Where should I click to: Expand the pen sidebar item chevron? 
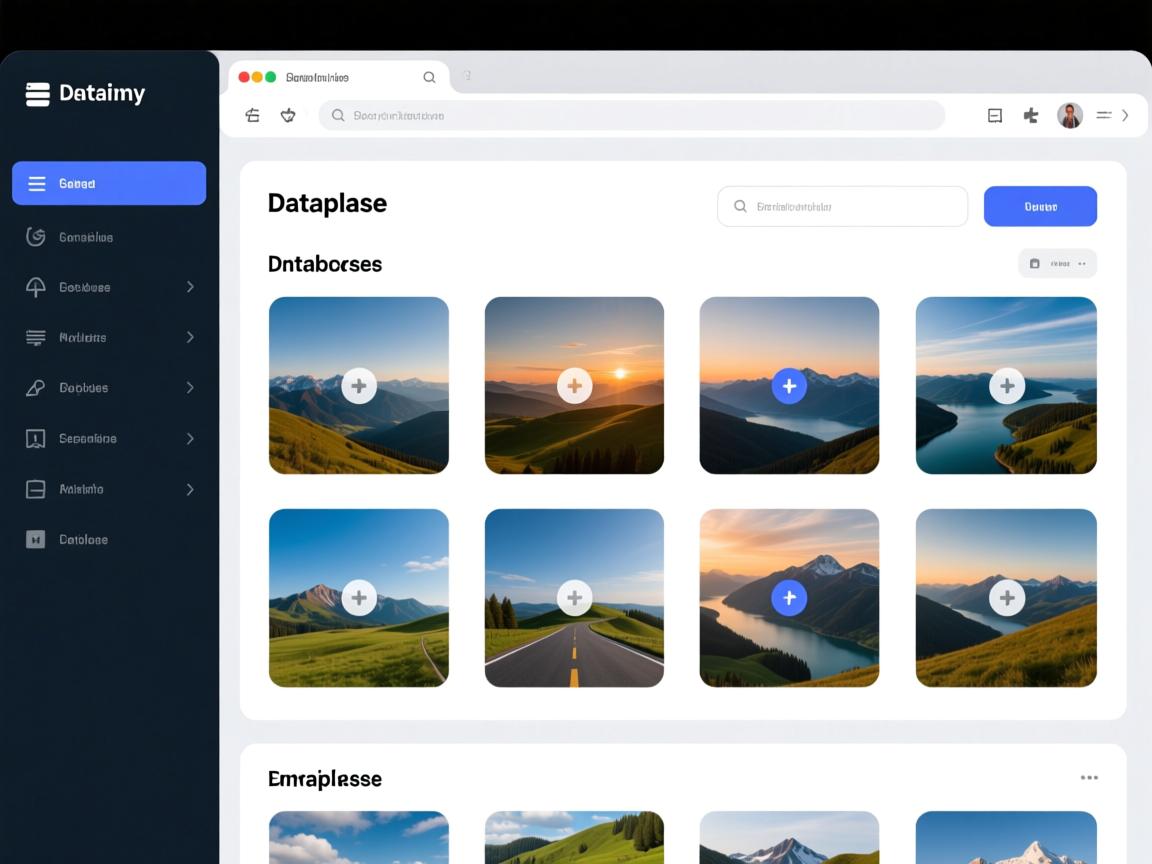coord(190,388)
